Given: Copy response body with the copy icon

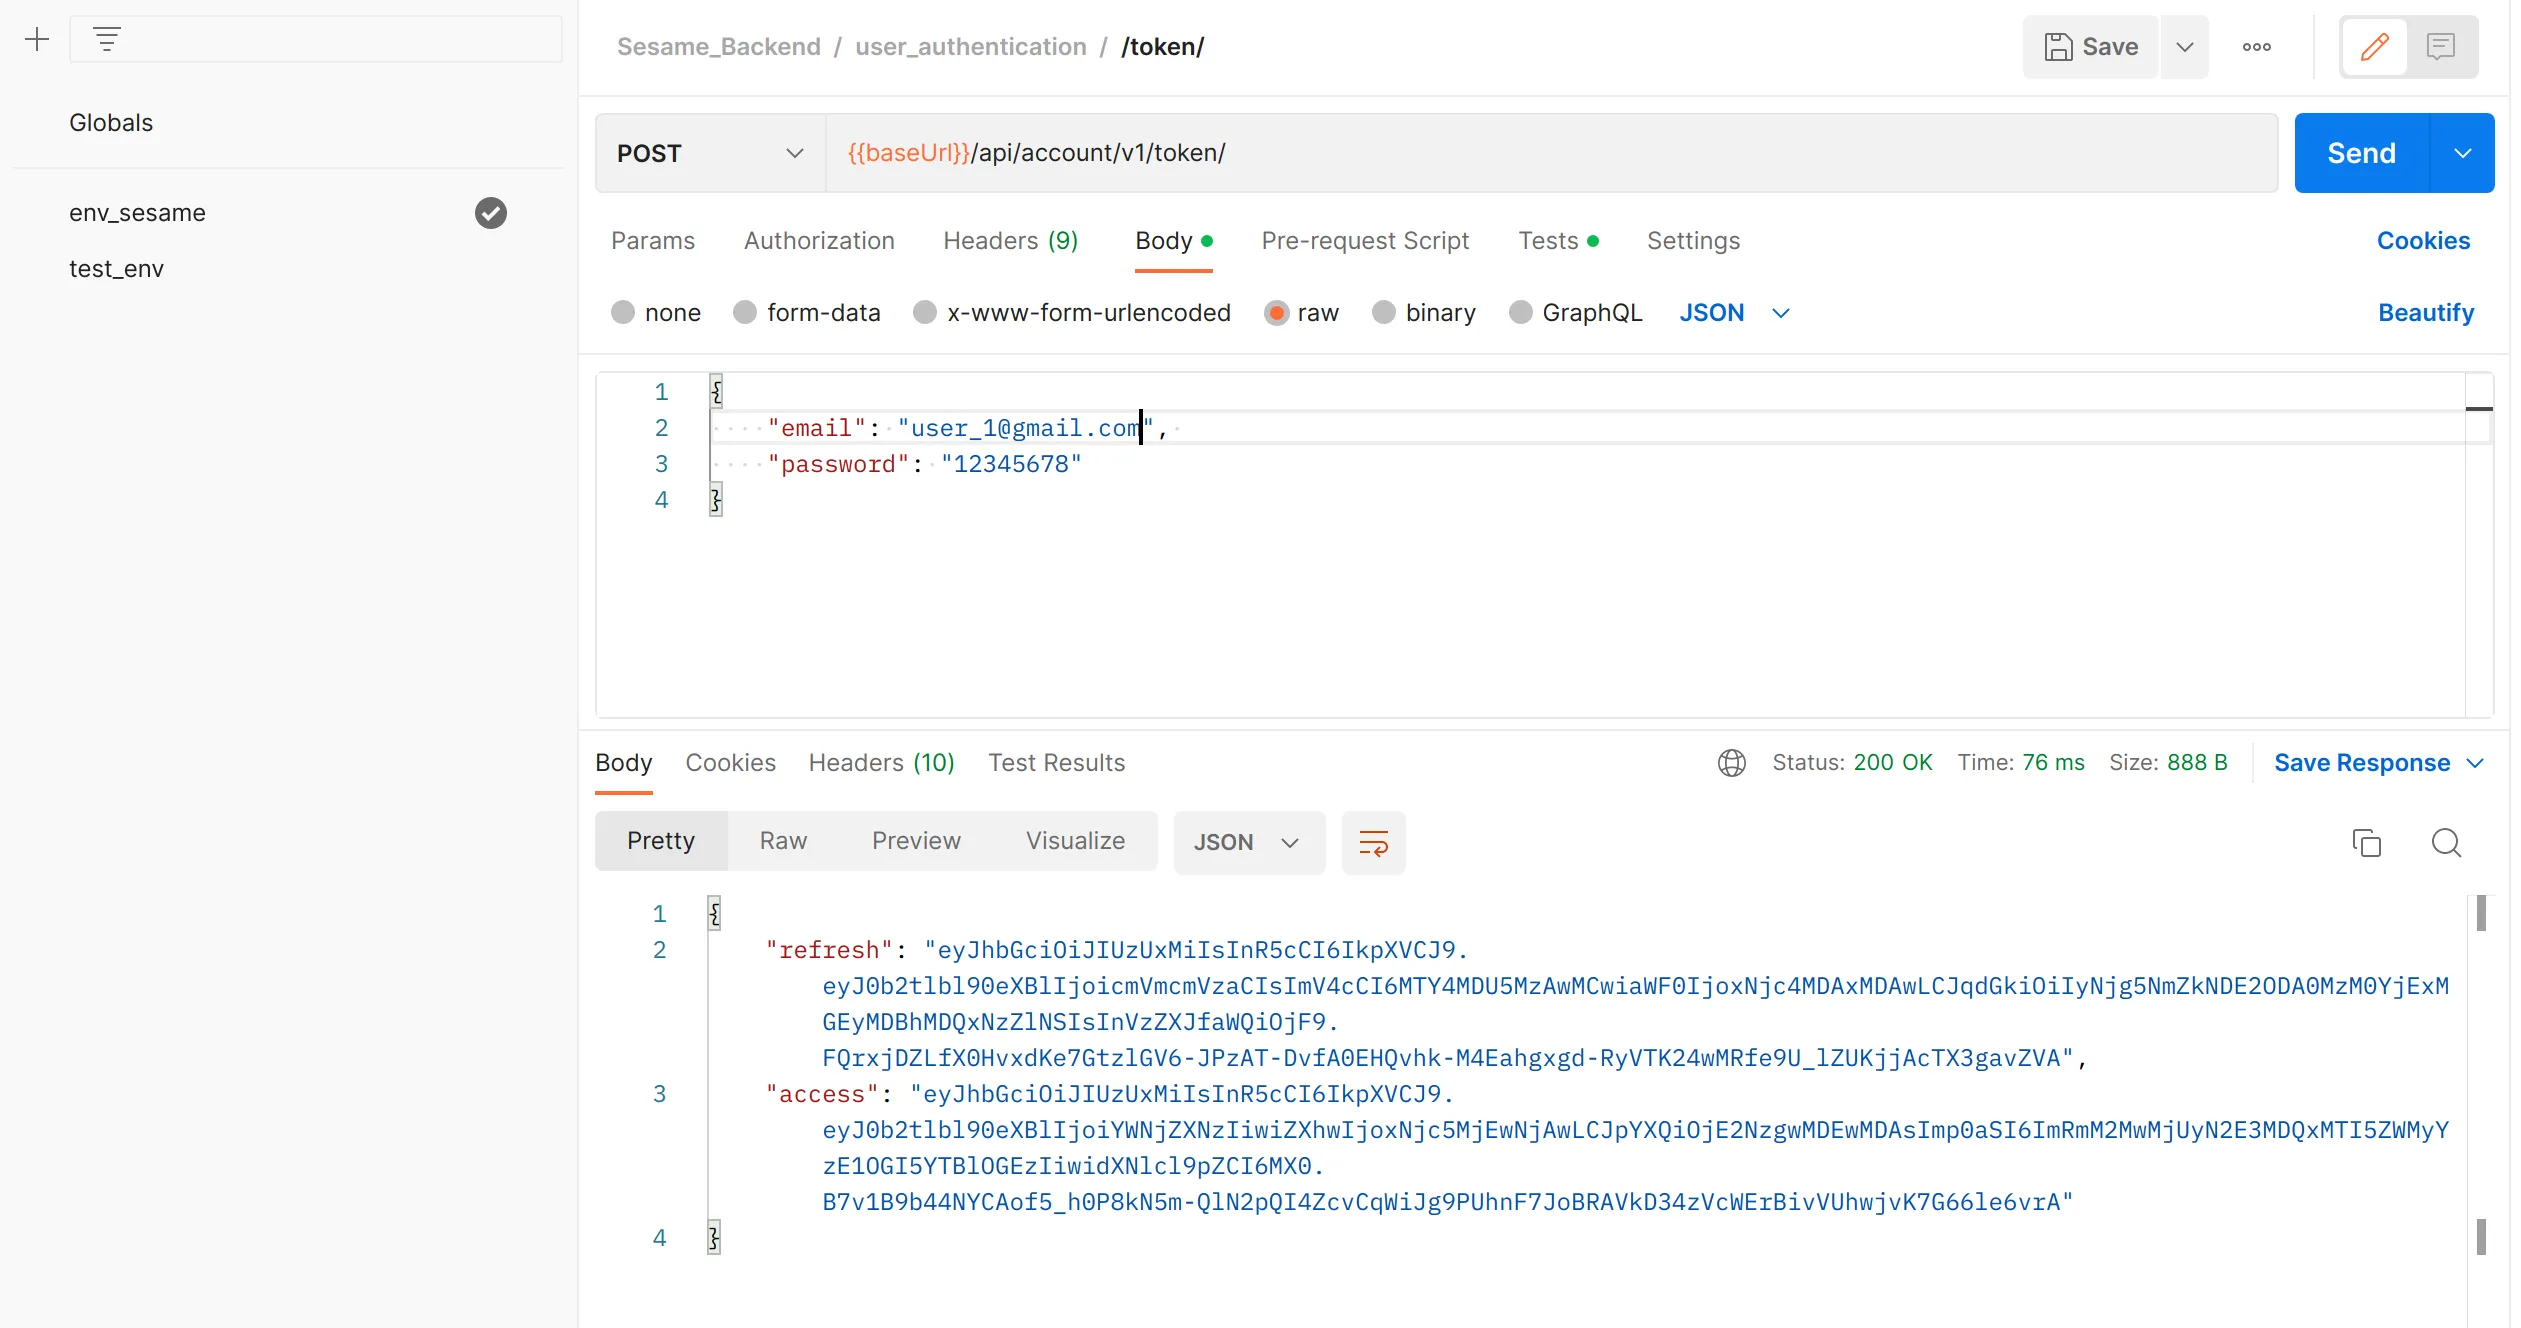Looking at the screenshot, I should [2366, 843].
